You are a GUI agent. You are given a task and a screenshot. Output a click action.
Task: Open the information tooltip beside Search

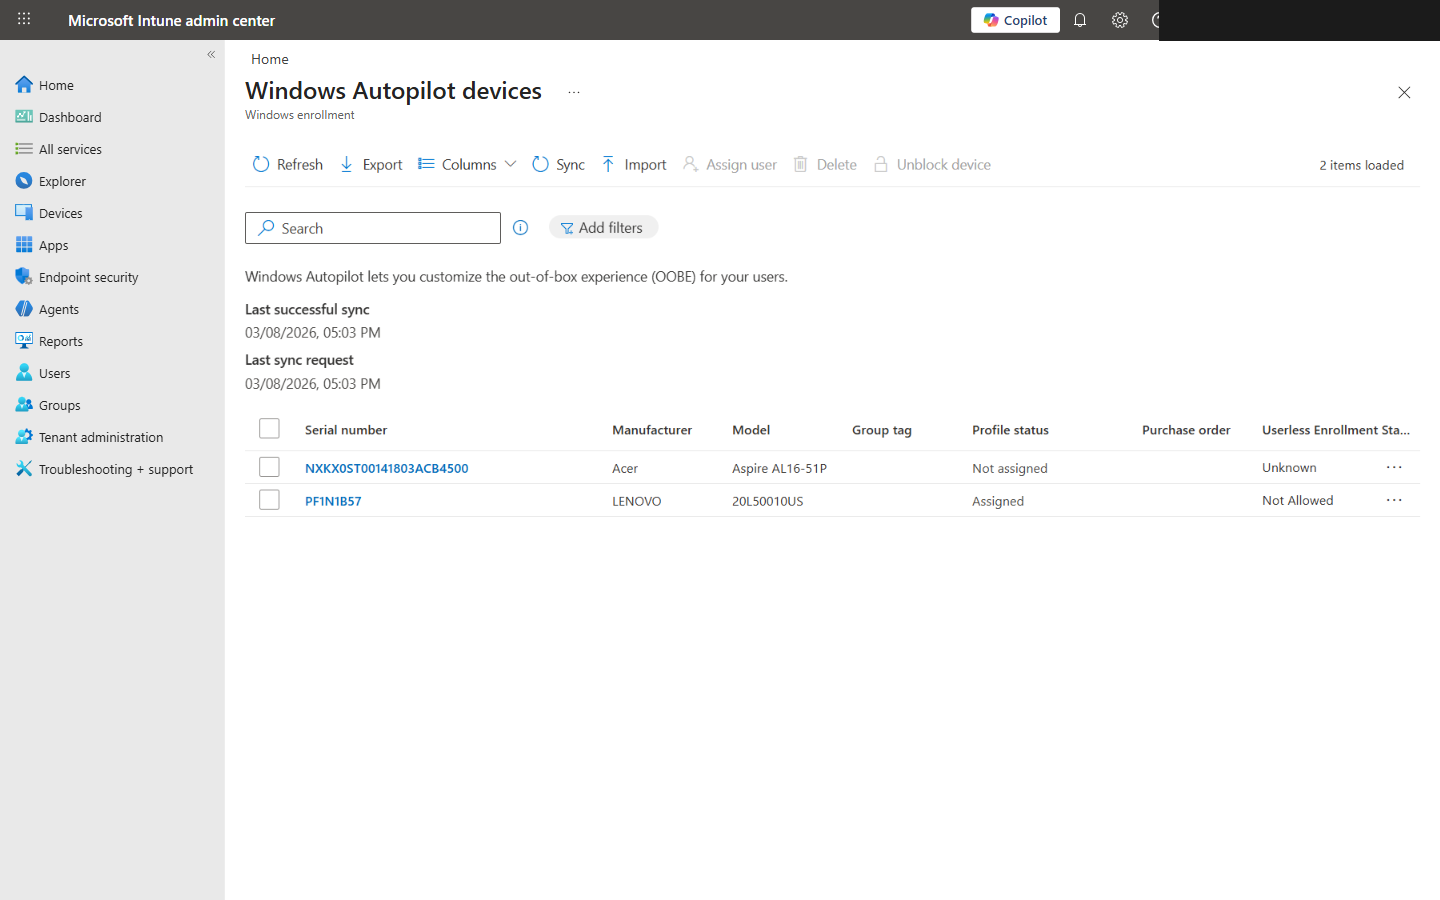(520, 227)
